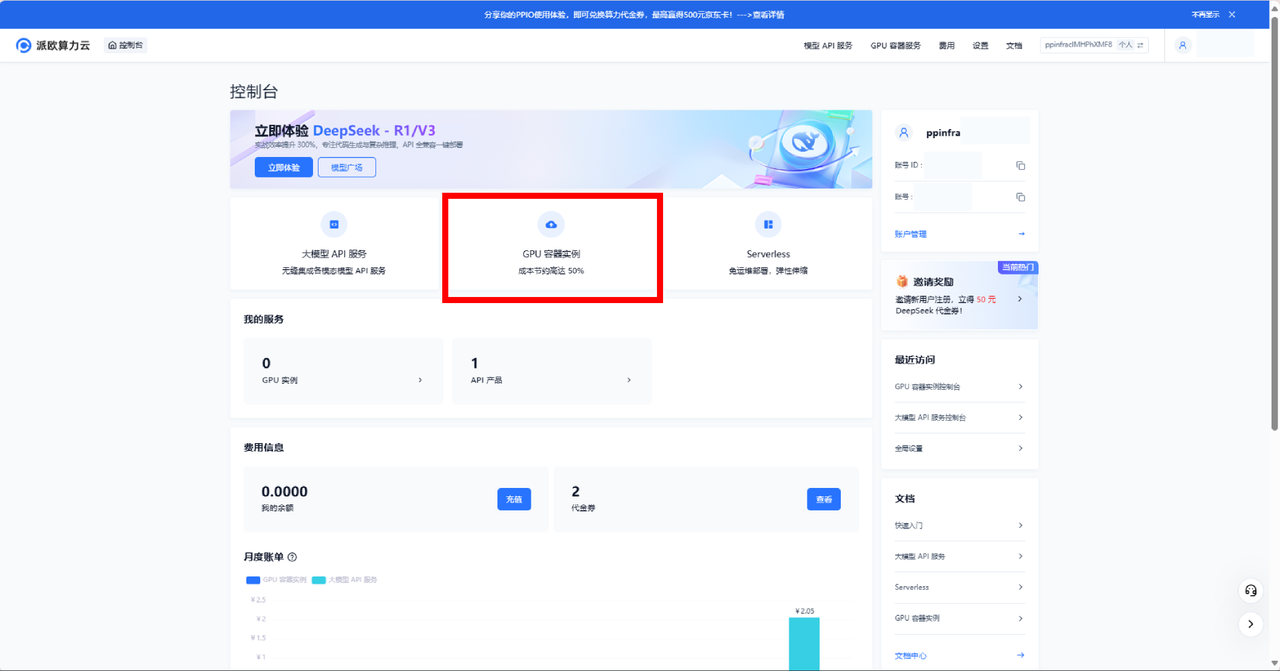Image resolution: width=1280 pixels, height=671 pixels.
Task: Click the arrow next to 账户管理
Action: (1021, 234)
